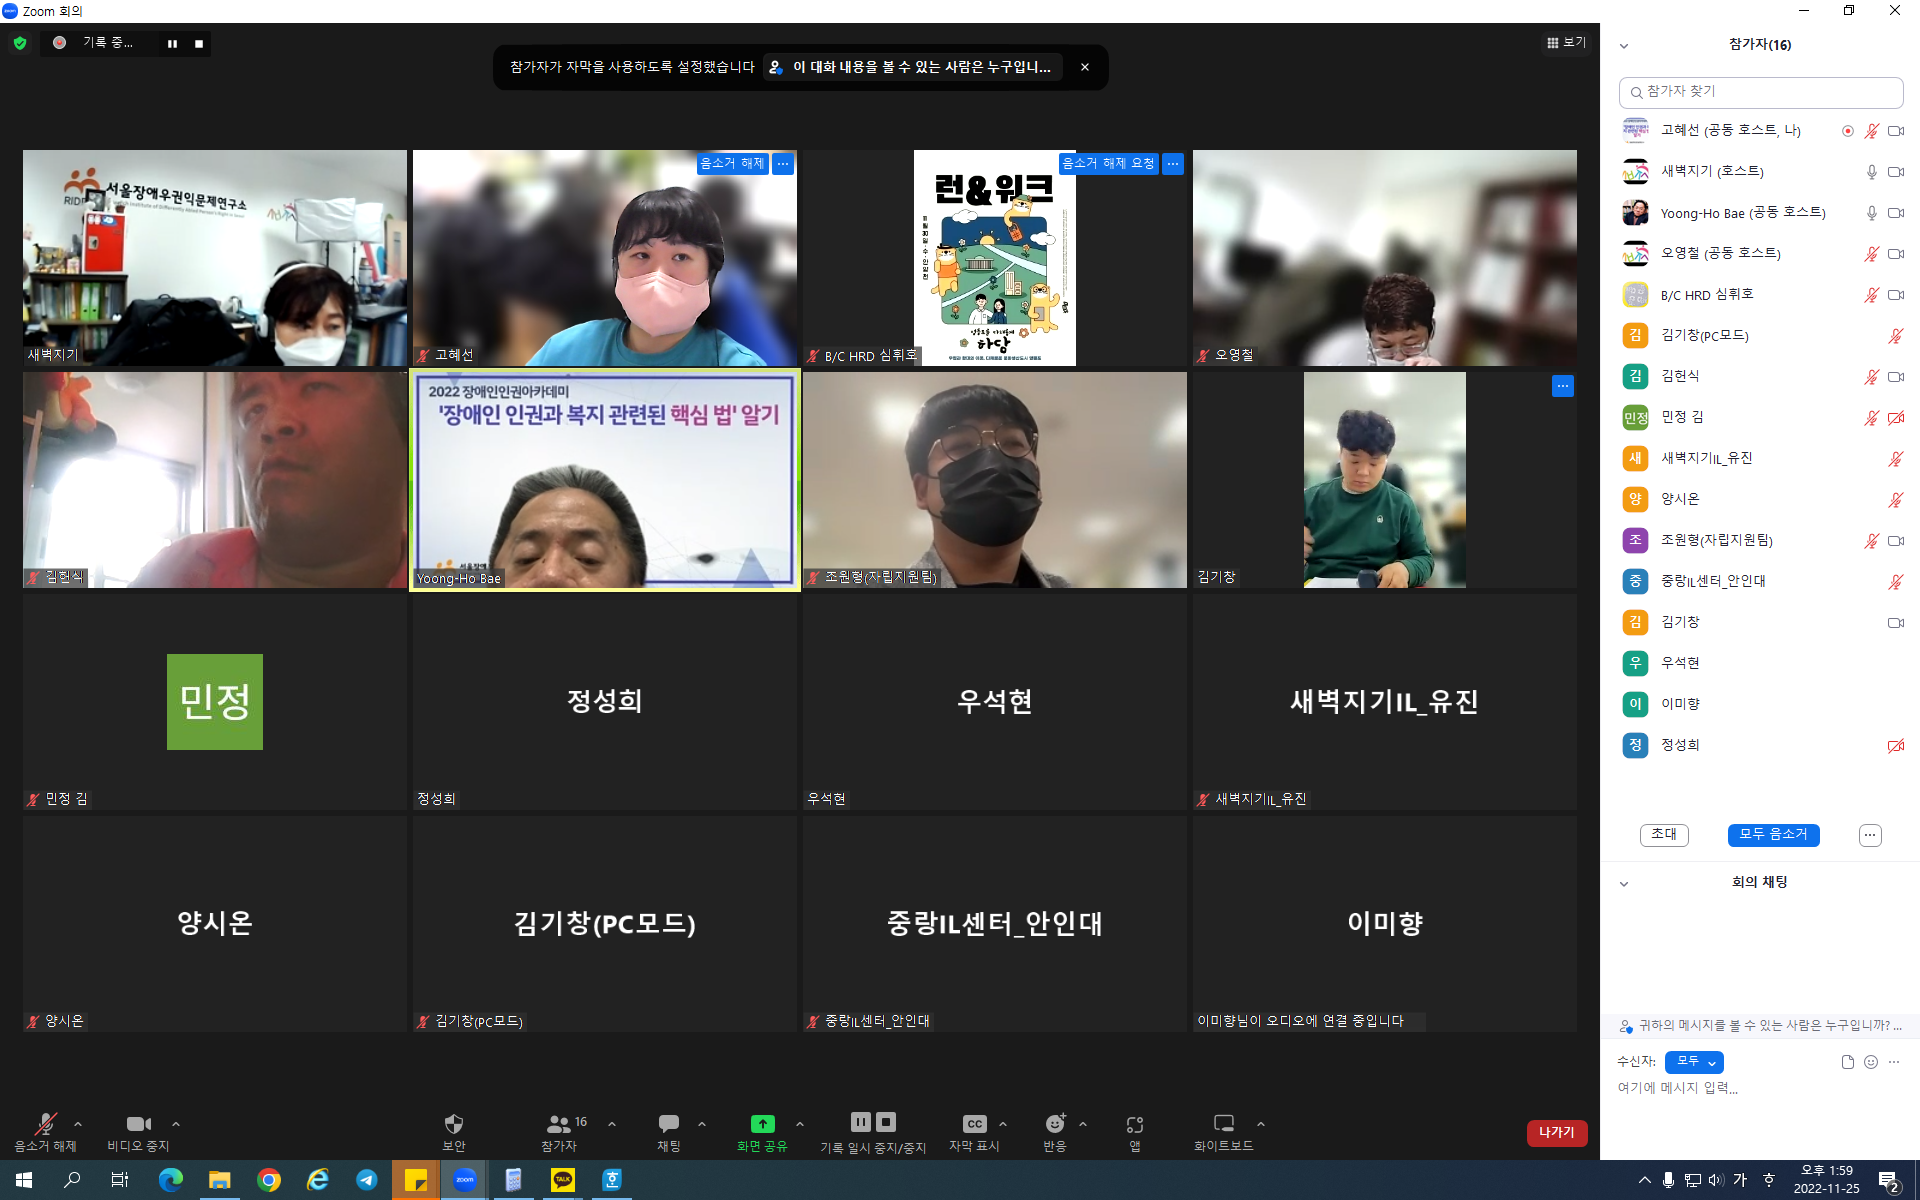Click the 모두 음소거 mute all button
The image size is (1920, 1200).
(x=1773, y=835)
